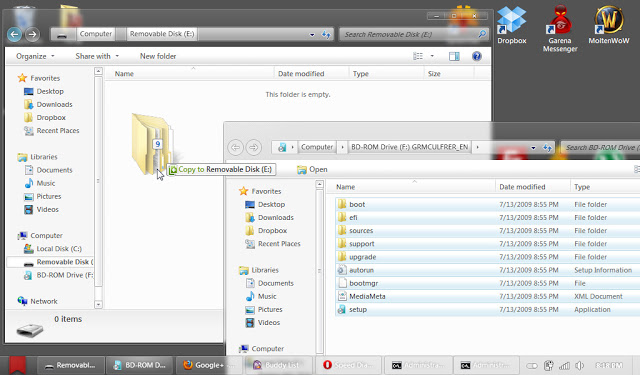Open Documents library in Removable Disk sidebar
The width and height of the screenshot is (640, 375).
click(48, 170)
